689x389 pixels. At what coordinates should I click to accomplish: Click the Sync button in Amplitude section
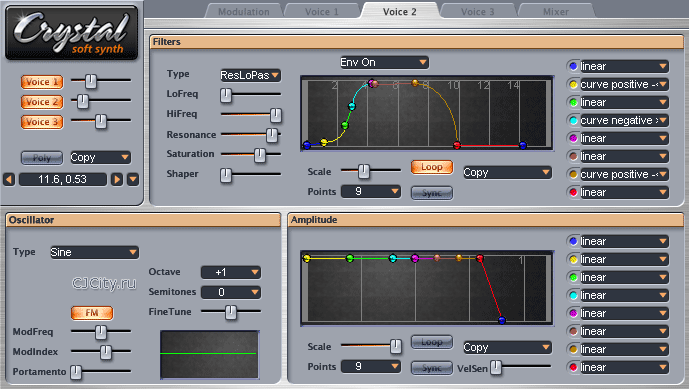point(432,368)
